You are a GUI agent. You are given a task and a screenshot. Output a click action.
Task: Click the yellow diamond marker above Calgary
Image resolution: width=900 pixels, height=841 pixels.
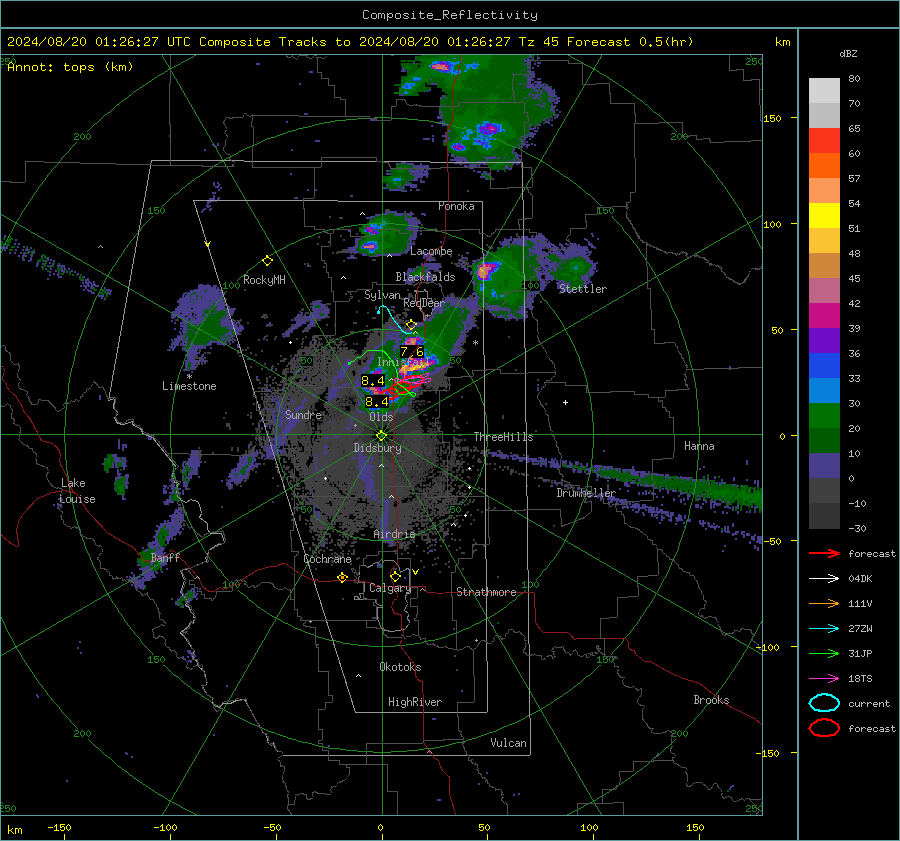pos(395,576)
